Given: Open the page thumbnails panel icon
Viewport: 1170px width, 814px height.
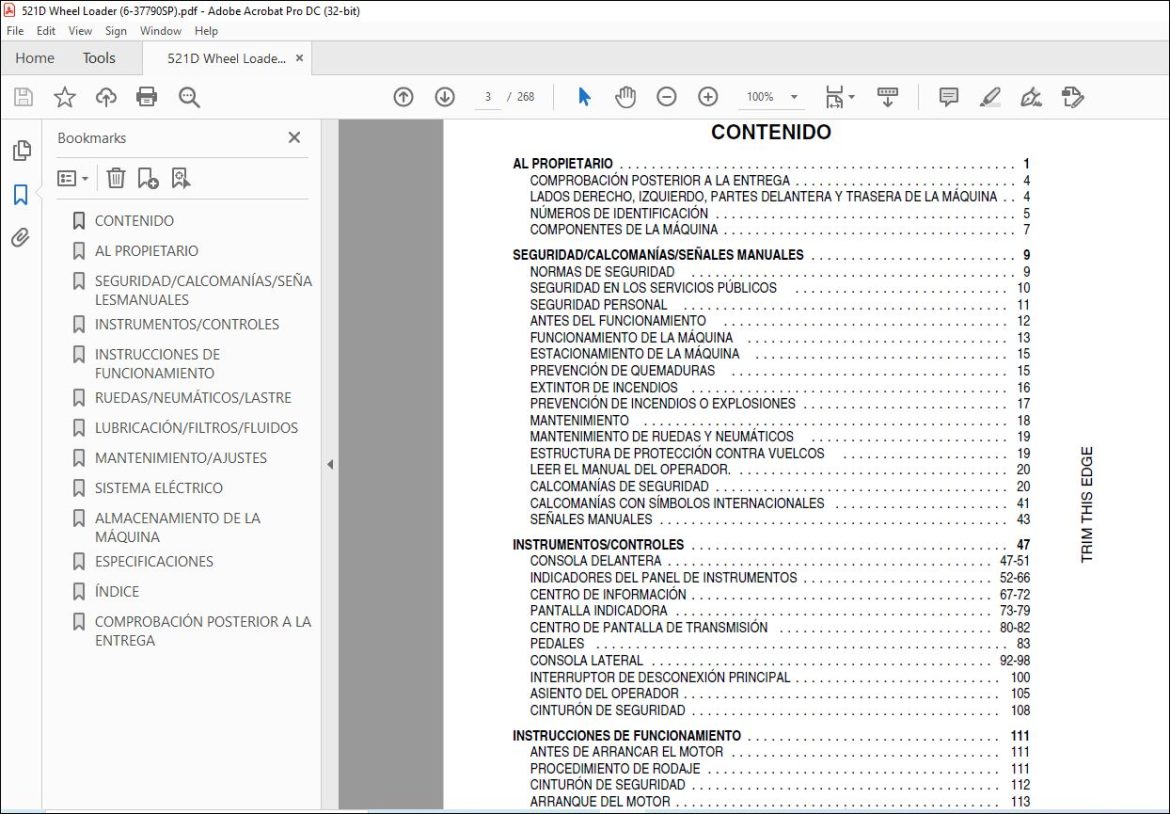Looking at the screenshot, I should coord(22,151).
